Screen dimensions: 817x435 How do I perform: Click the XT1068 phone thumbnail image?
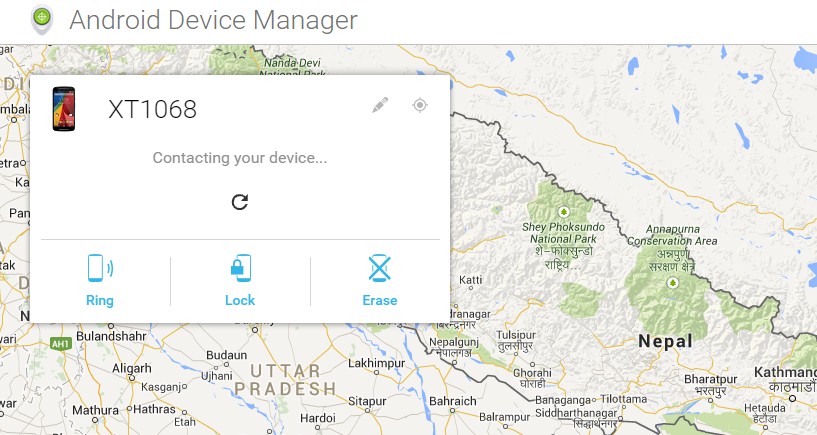[66, 108]
